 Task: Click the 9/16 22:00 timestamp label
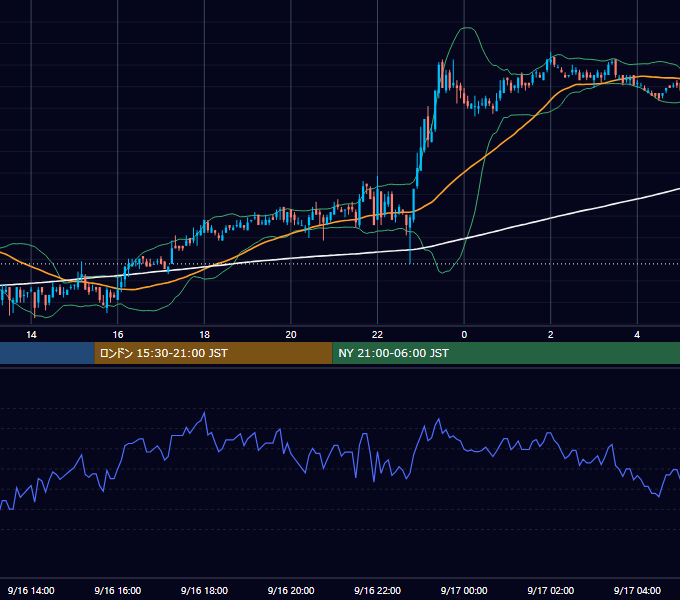point(377,590)
